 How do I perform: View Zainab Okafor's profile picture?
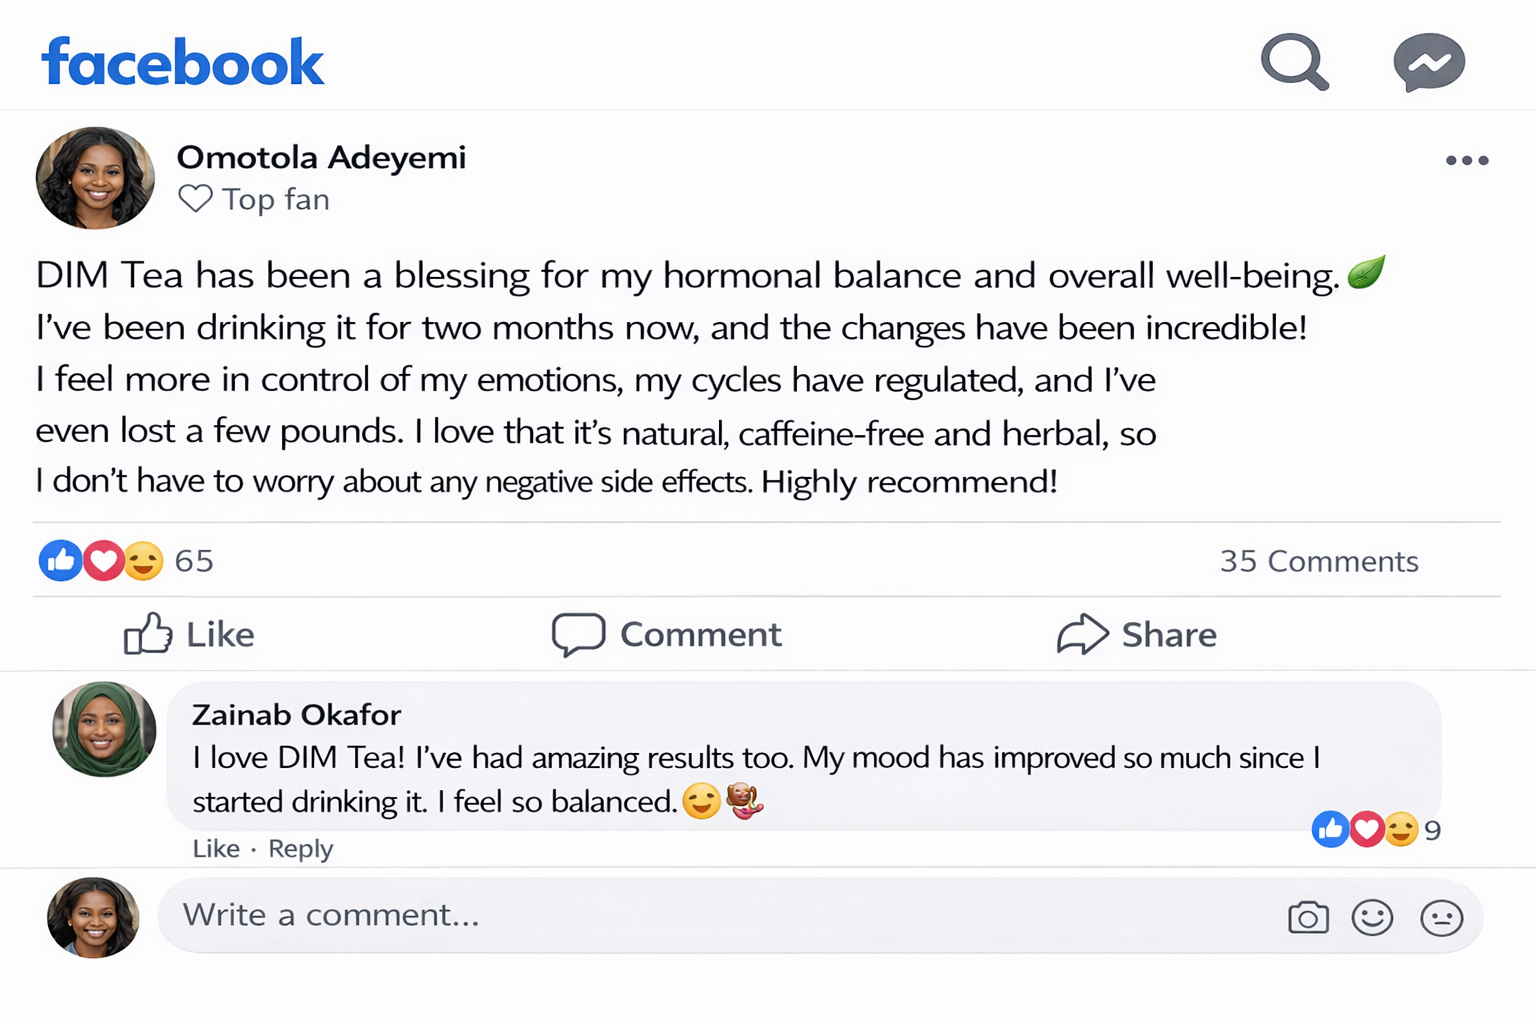[104, 729]
